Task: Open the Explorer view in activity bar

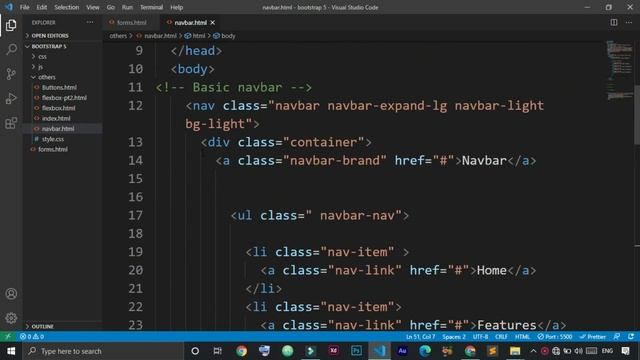Action: pos(11,25)
